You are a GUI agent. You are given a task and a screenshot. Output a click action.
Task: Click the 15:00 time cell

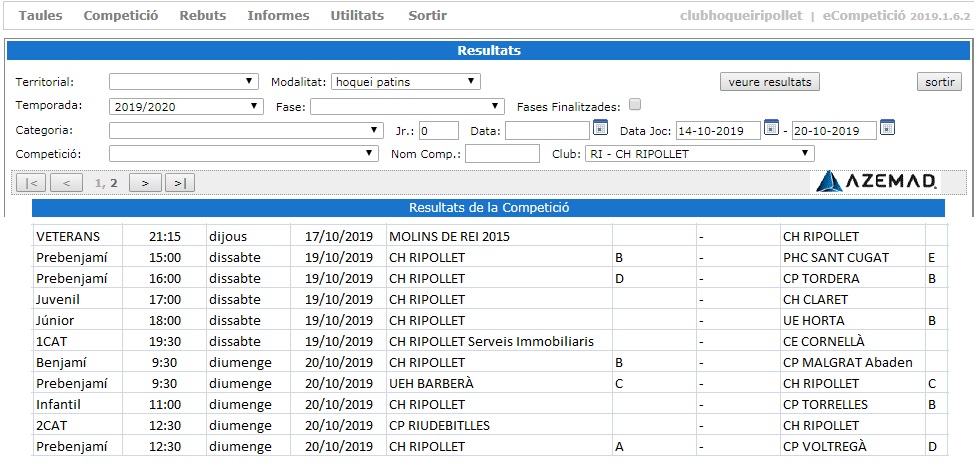[x=164, y=257]
